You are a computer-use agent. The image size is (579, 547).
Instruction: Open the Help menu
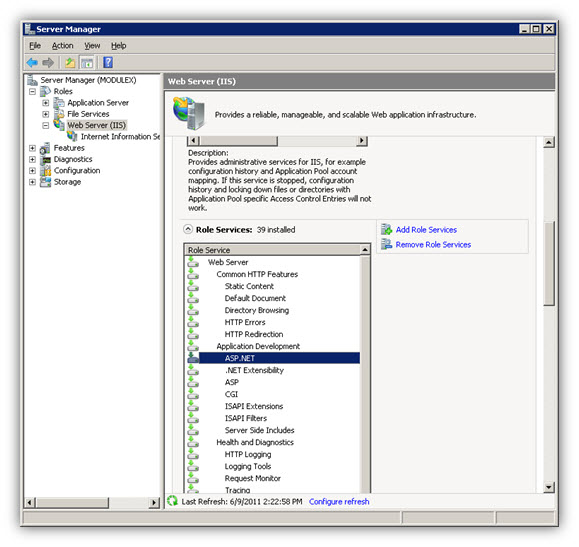119,45
